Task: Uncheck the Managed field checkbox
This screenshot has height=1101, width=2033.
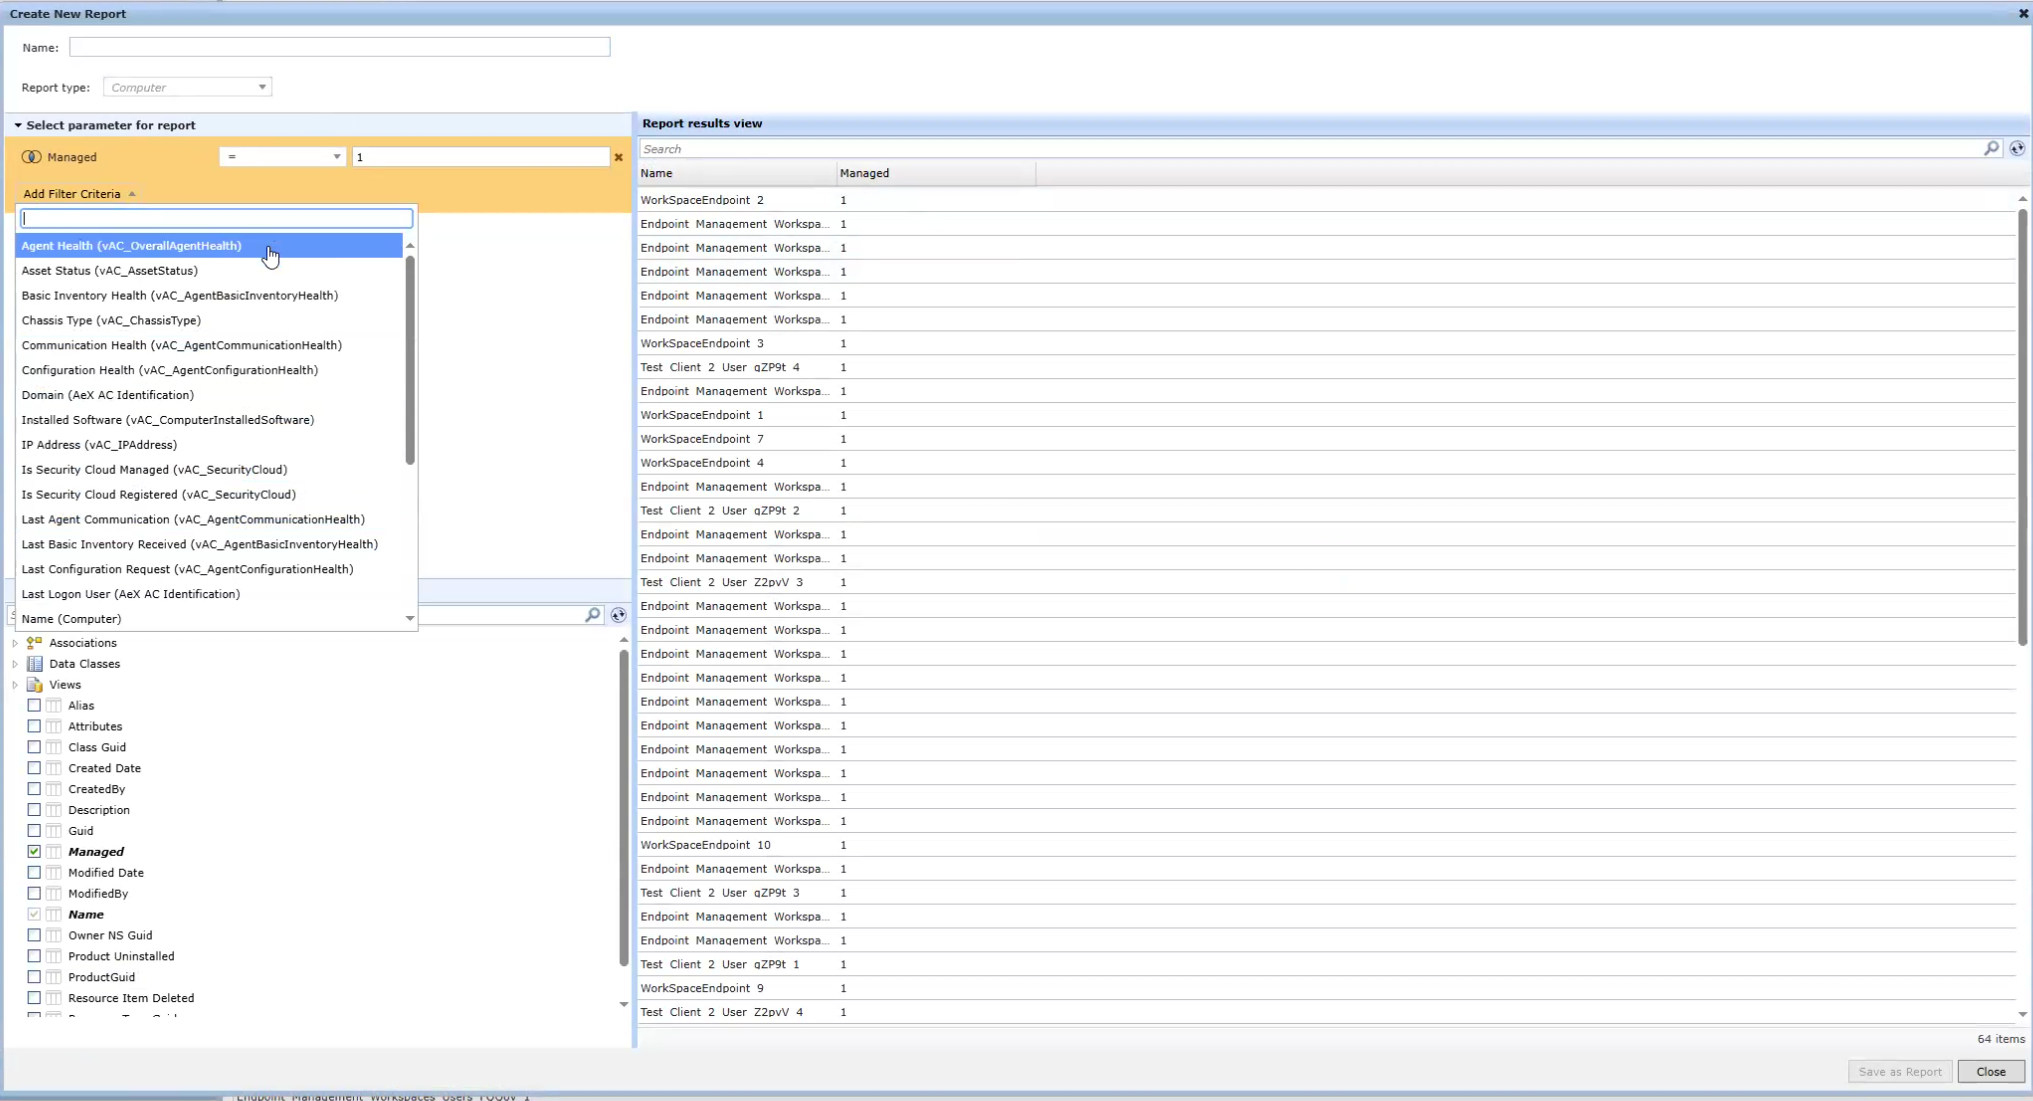Action: [x=34, y=852]
